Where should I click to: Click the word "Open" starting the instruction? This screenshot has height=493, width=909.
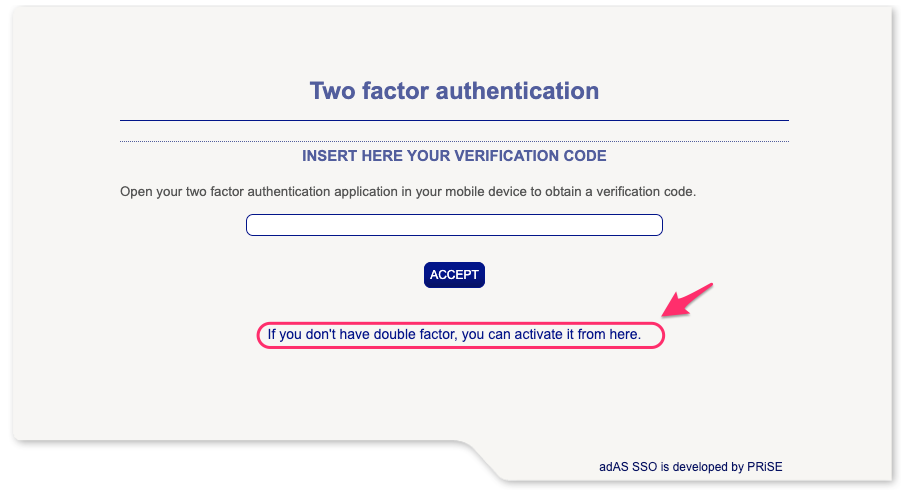(x=136, y=191)
